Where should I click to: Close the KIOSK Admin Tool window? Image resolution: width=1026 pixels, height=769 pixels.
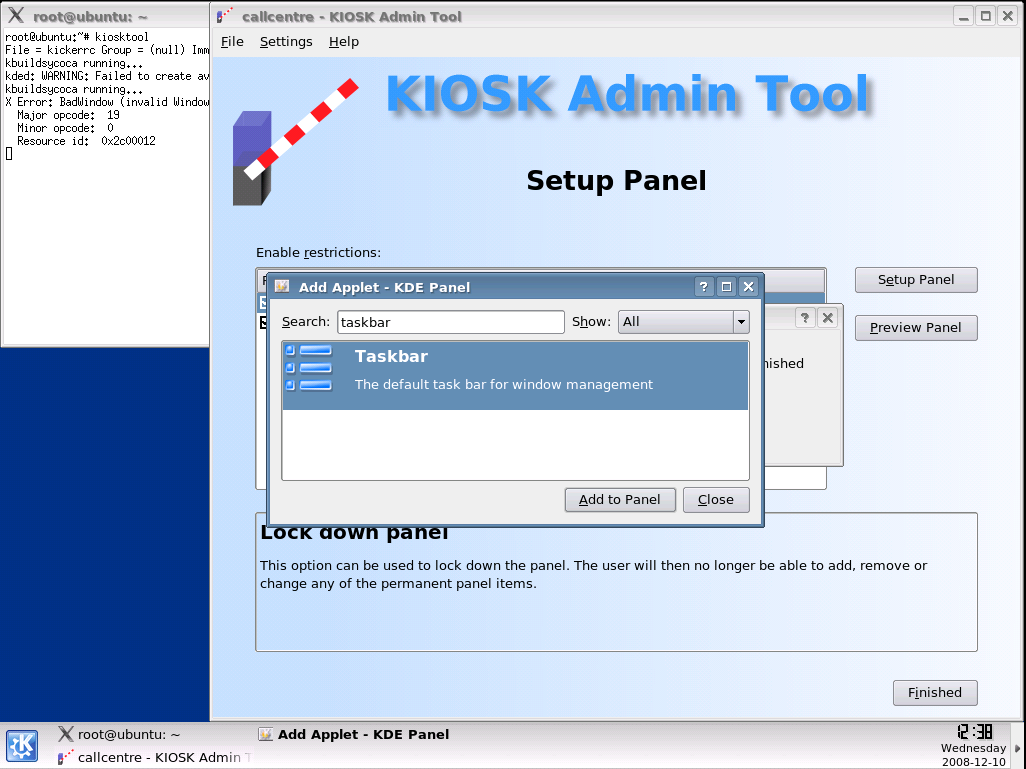coord(1008,16)
